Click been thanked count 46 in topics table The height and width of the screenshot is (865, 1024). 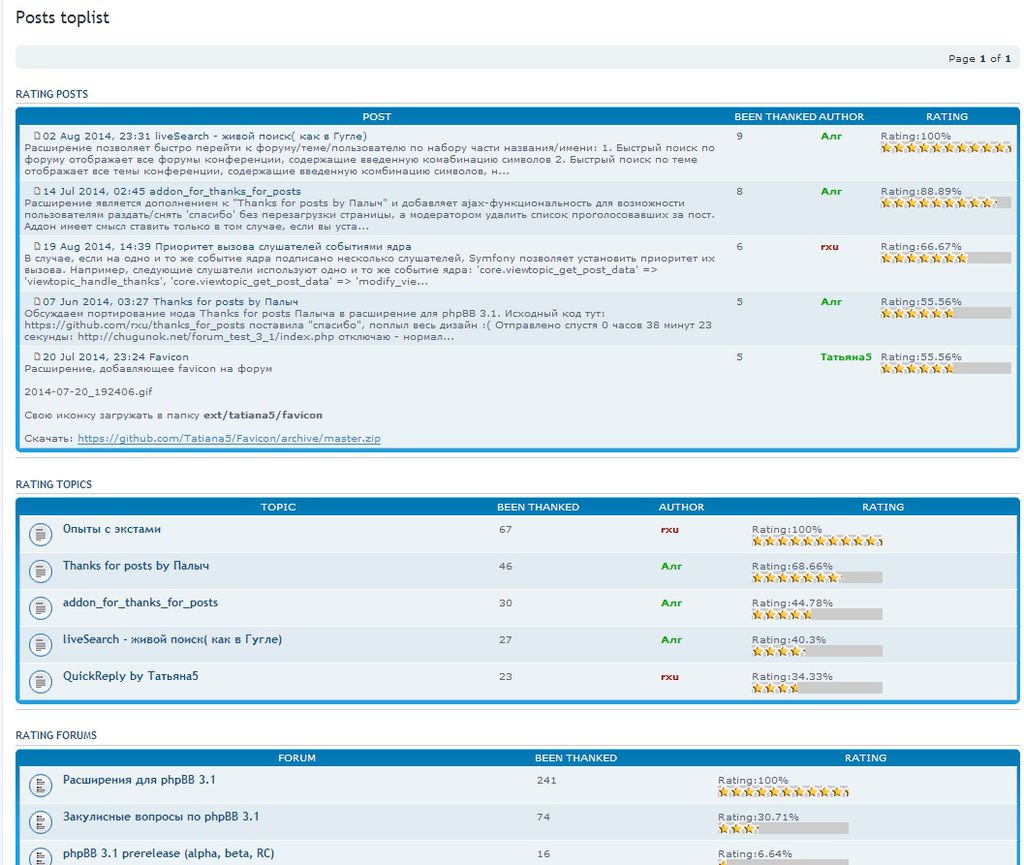tap(505, 566)
